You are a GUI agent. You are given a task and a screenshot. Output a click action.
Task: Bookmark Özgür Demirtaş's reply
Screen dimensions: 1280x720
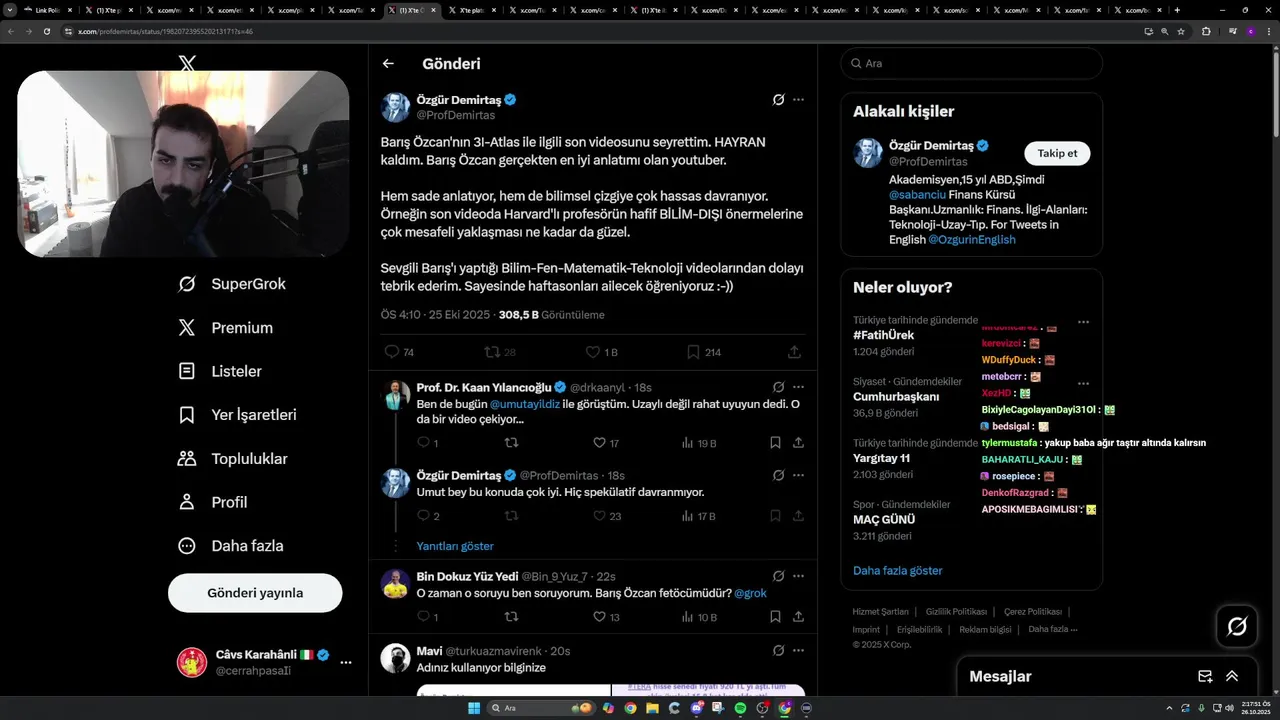(x=775, y=516)
